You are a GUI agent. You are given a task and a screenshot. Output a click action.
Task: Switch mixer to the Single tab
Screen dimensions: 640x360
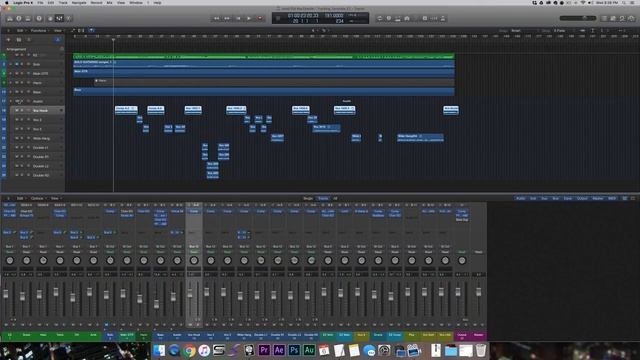click(308, 198)
